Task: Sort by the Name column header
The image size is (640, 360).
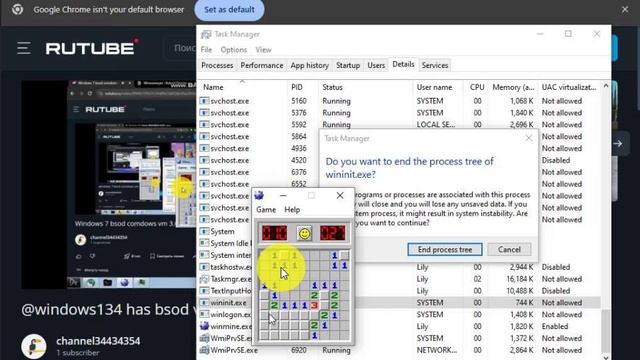Action: (243, 87)
